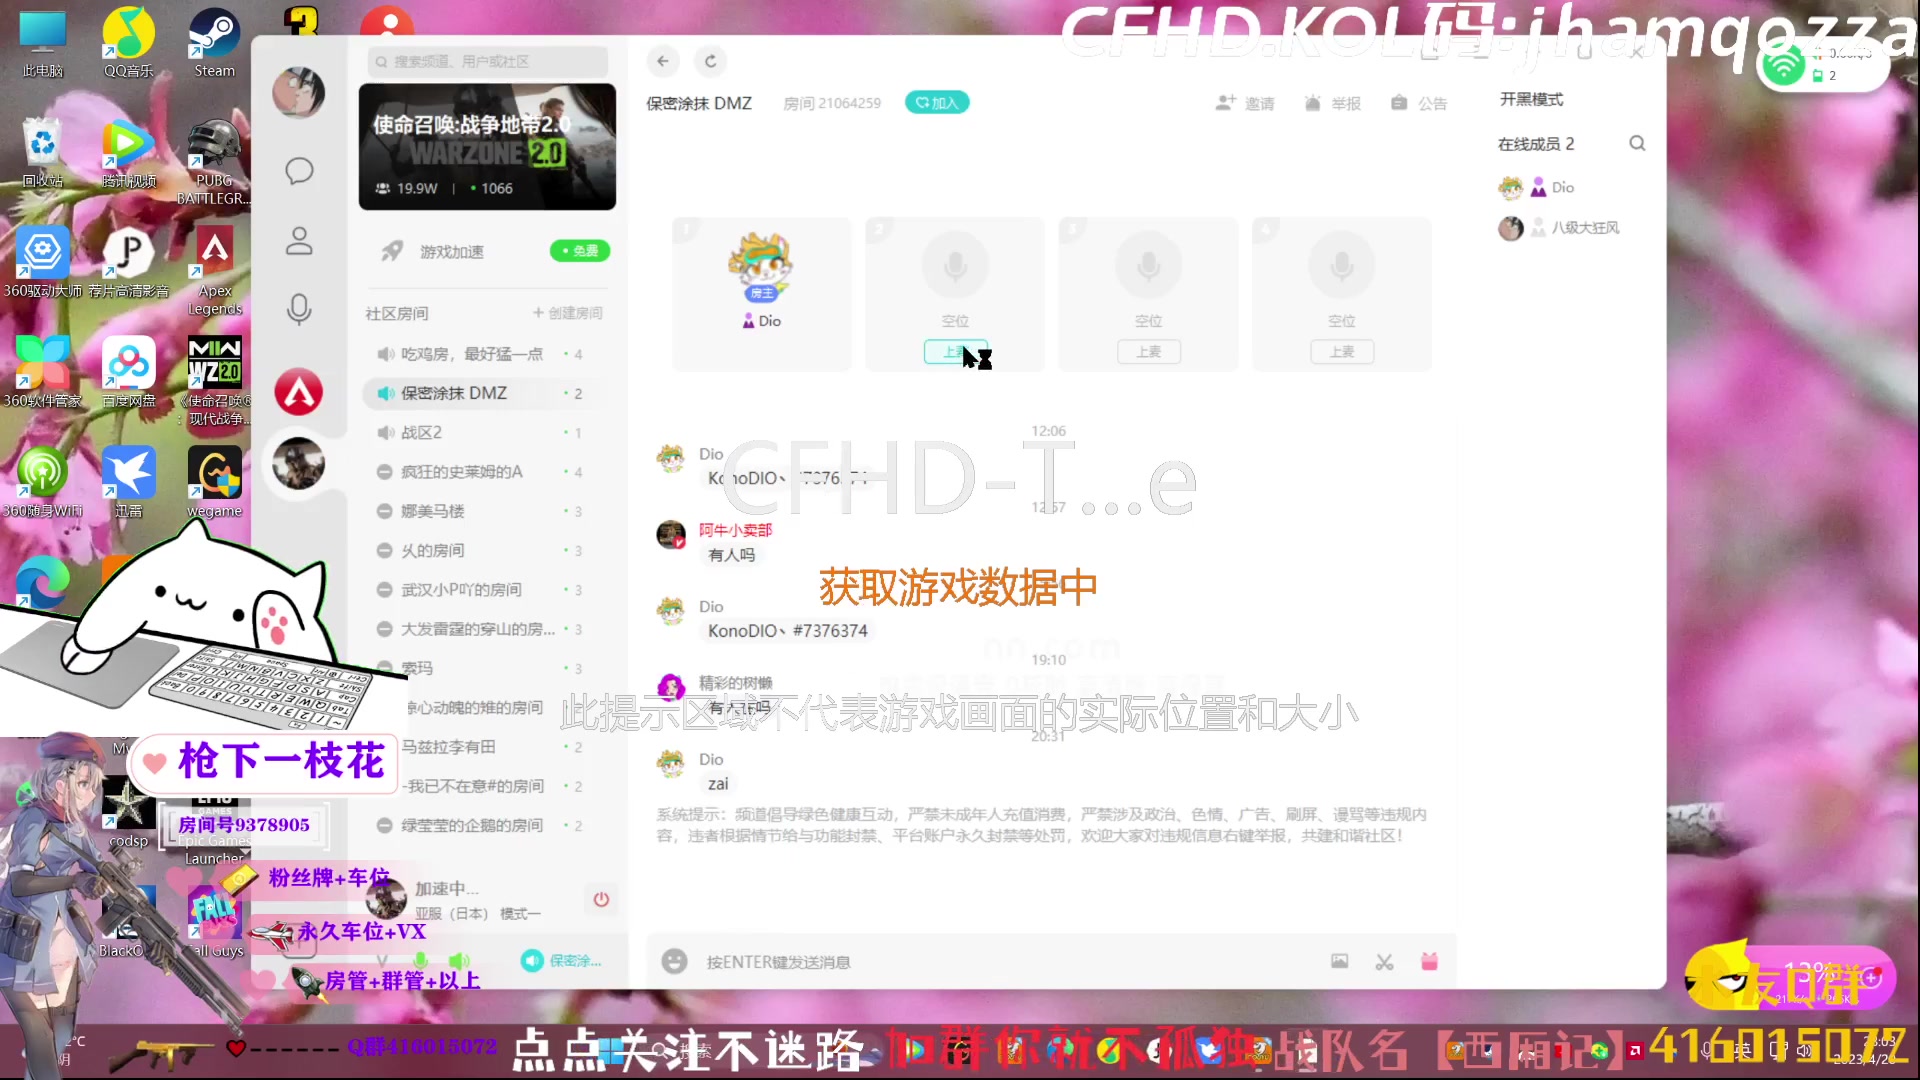Go back with the left arrow button

click(x=663, y=61)
